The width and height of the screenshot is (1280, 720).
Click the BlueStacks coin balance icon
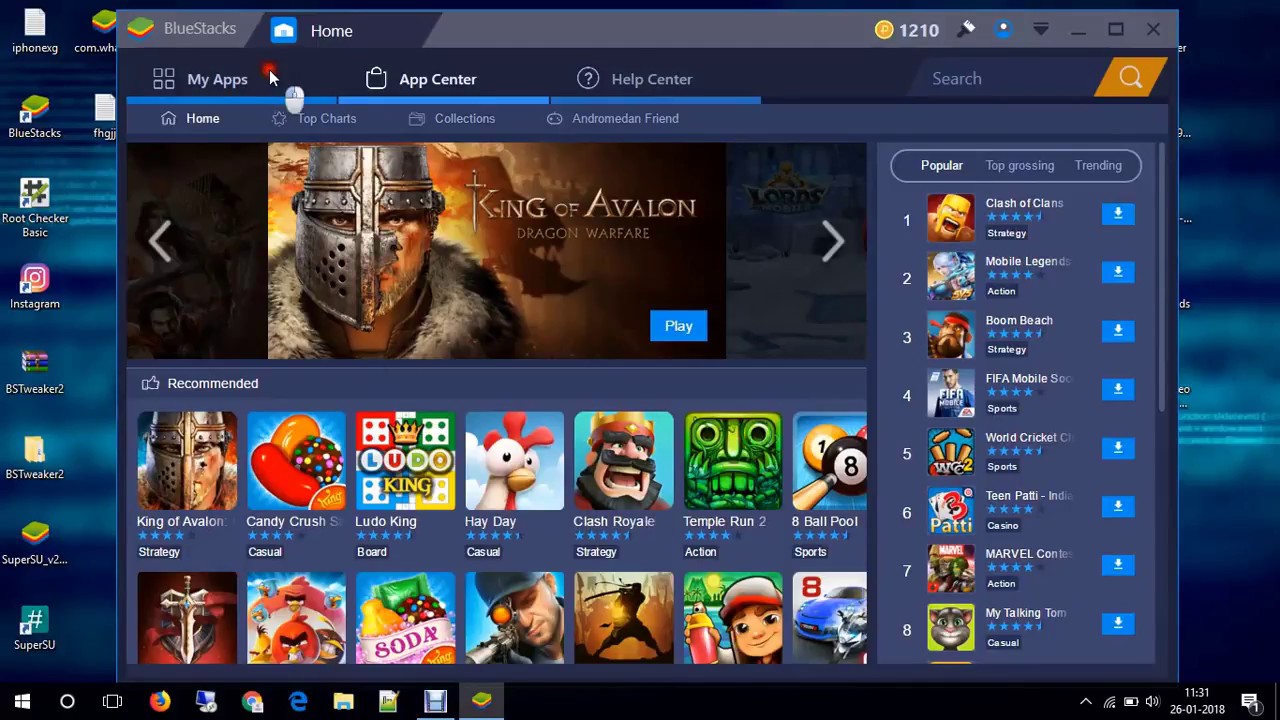pyautogui.click(x=884, y=30)
